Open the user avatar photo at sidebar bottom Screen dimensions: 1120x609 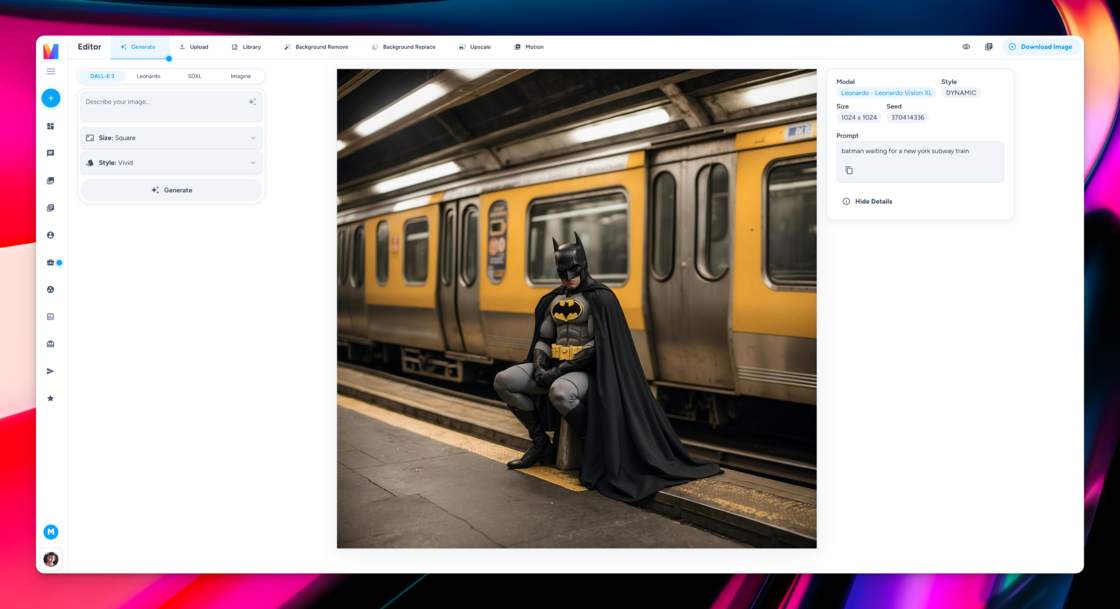click(51, 559)
